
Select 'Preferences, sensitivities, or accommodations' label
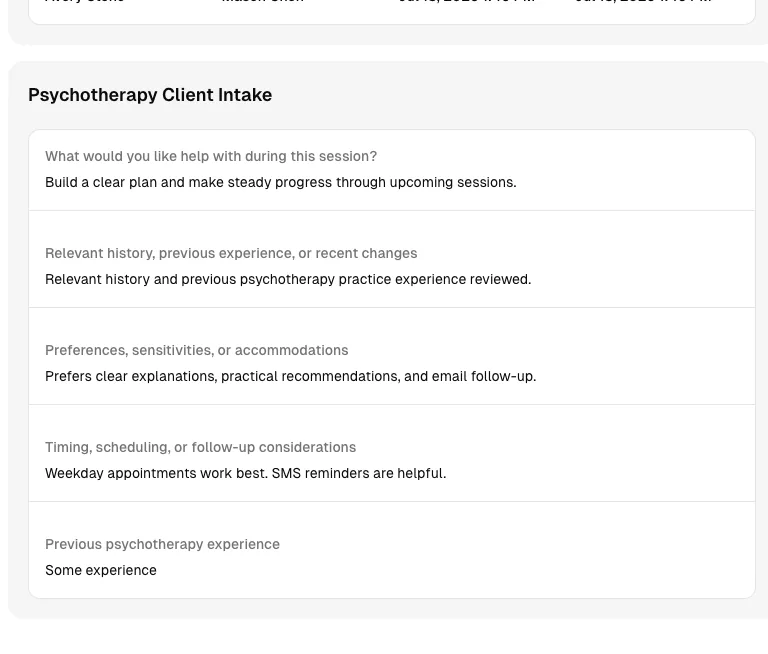click(196, 350)
